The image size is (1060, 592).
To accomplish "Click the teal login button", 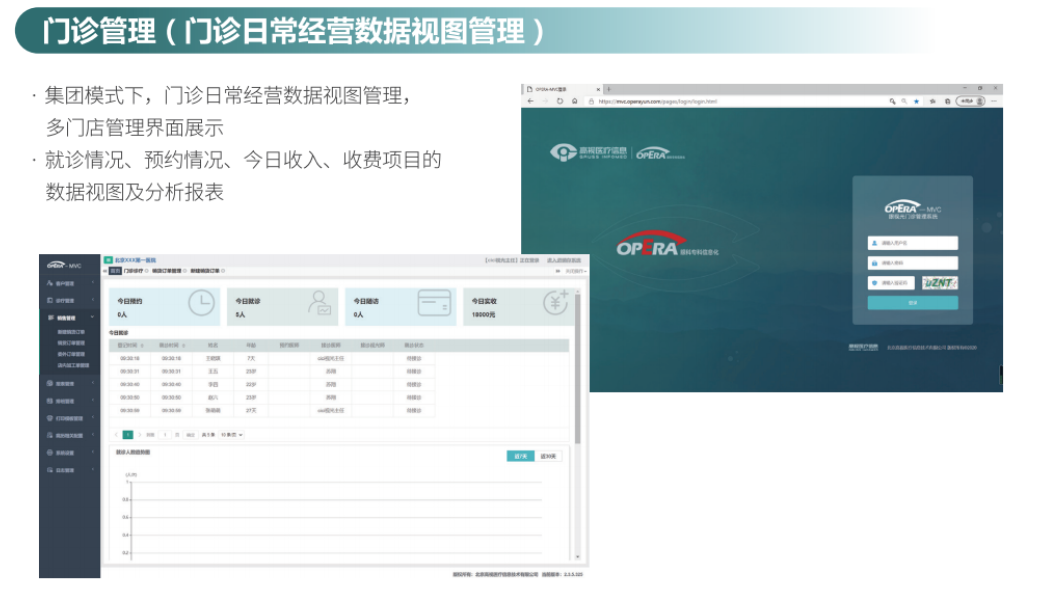I will tap(913, 303).
